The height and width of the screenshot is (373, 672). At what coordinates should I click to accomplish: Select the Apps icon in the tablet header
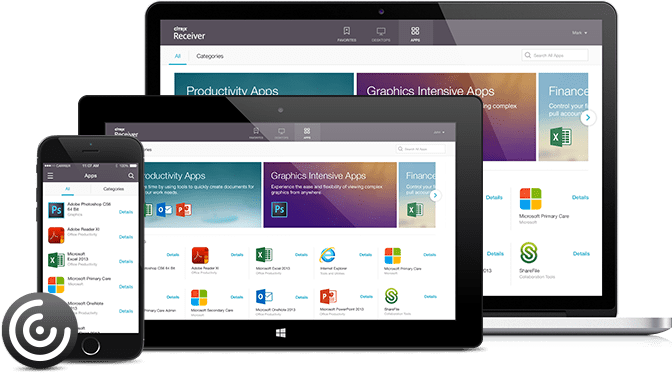(307, 132)
